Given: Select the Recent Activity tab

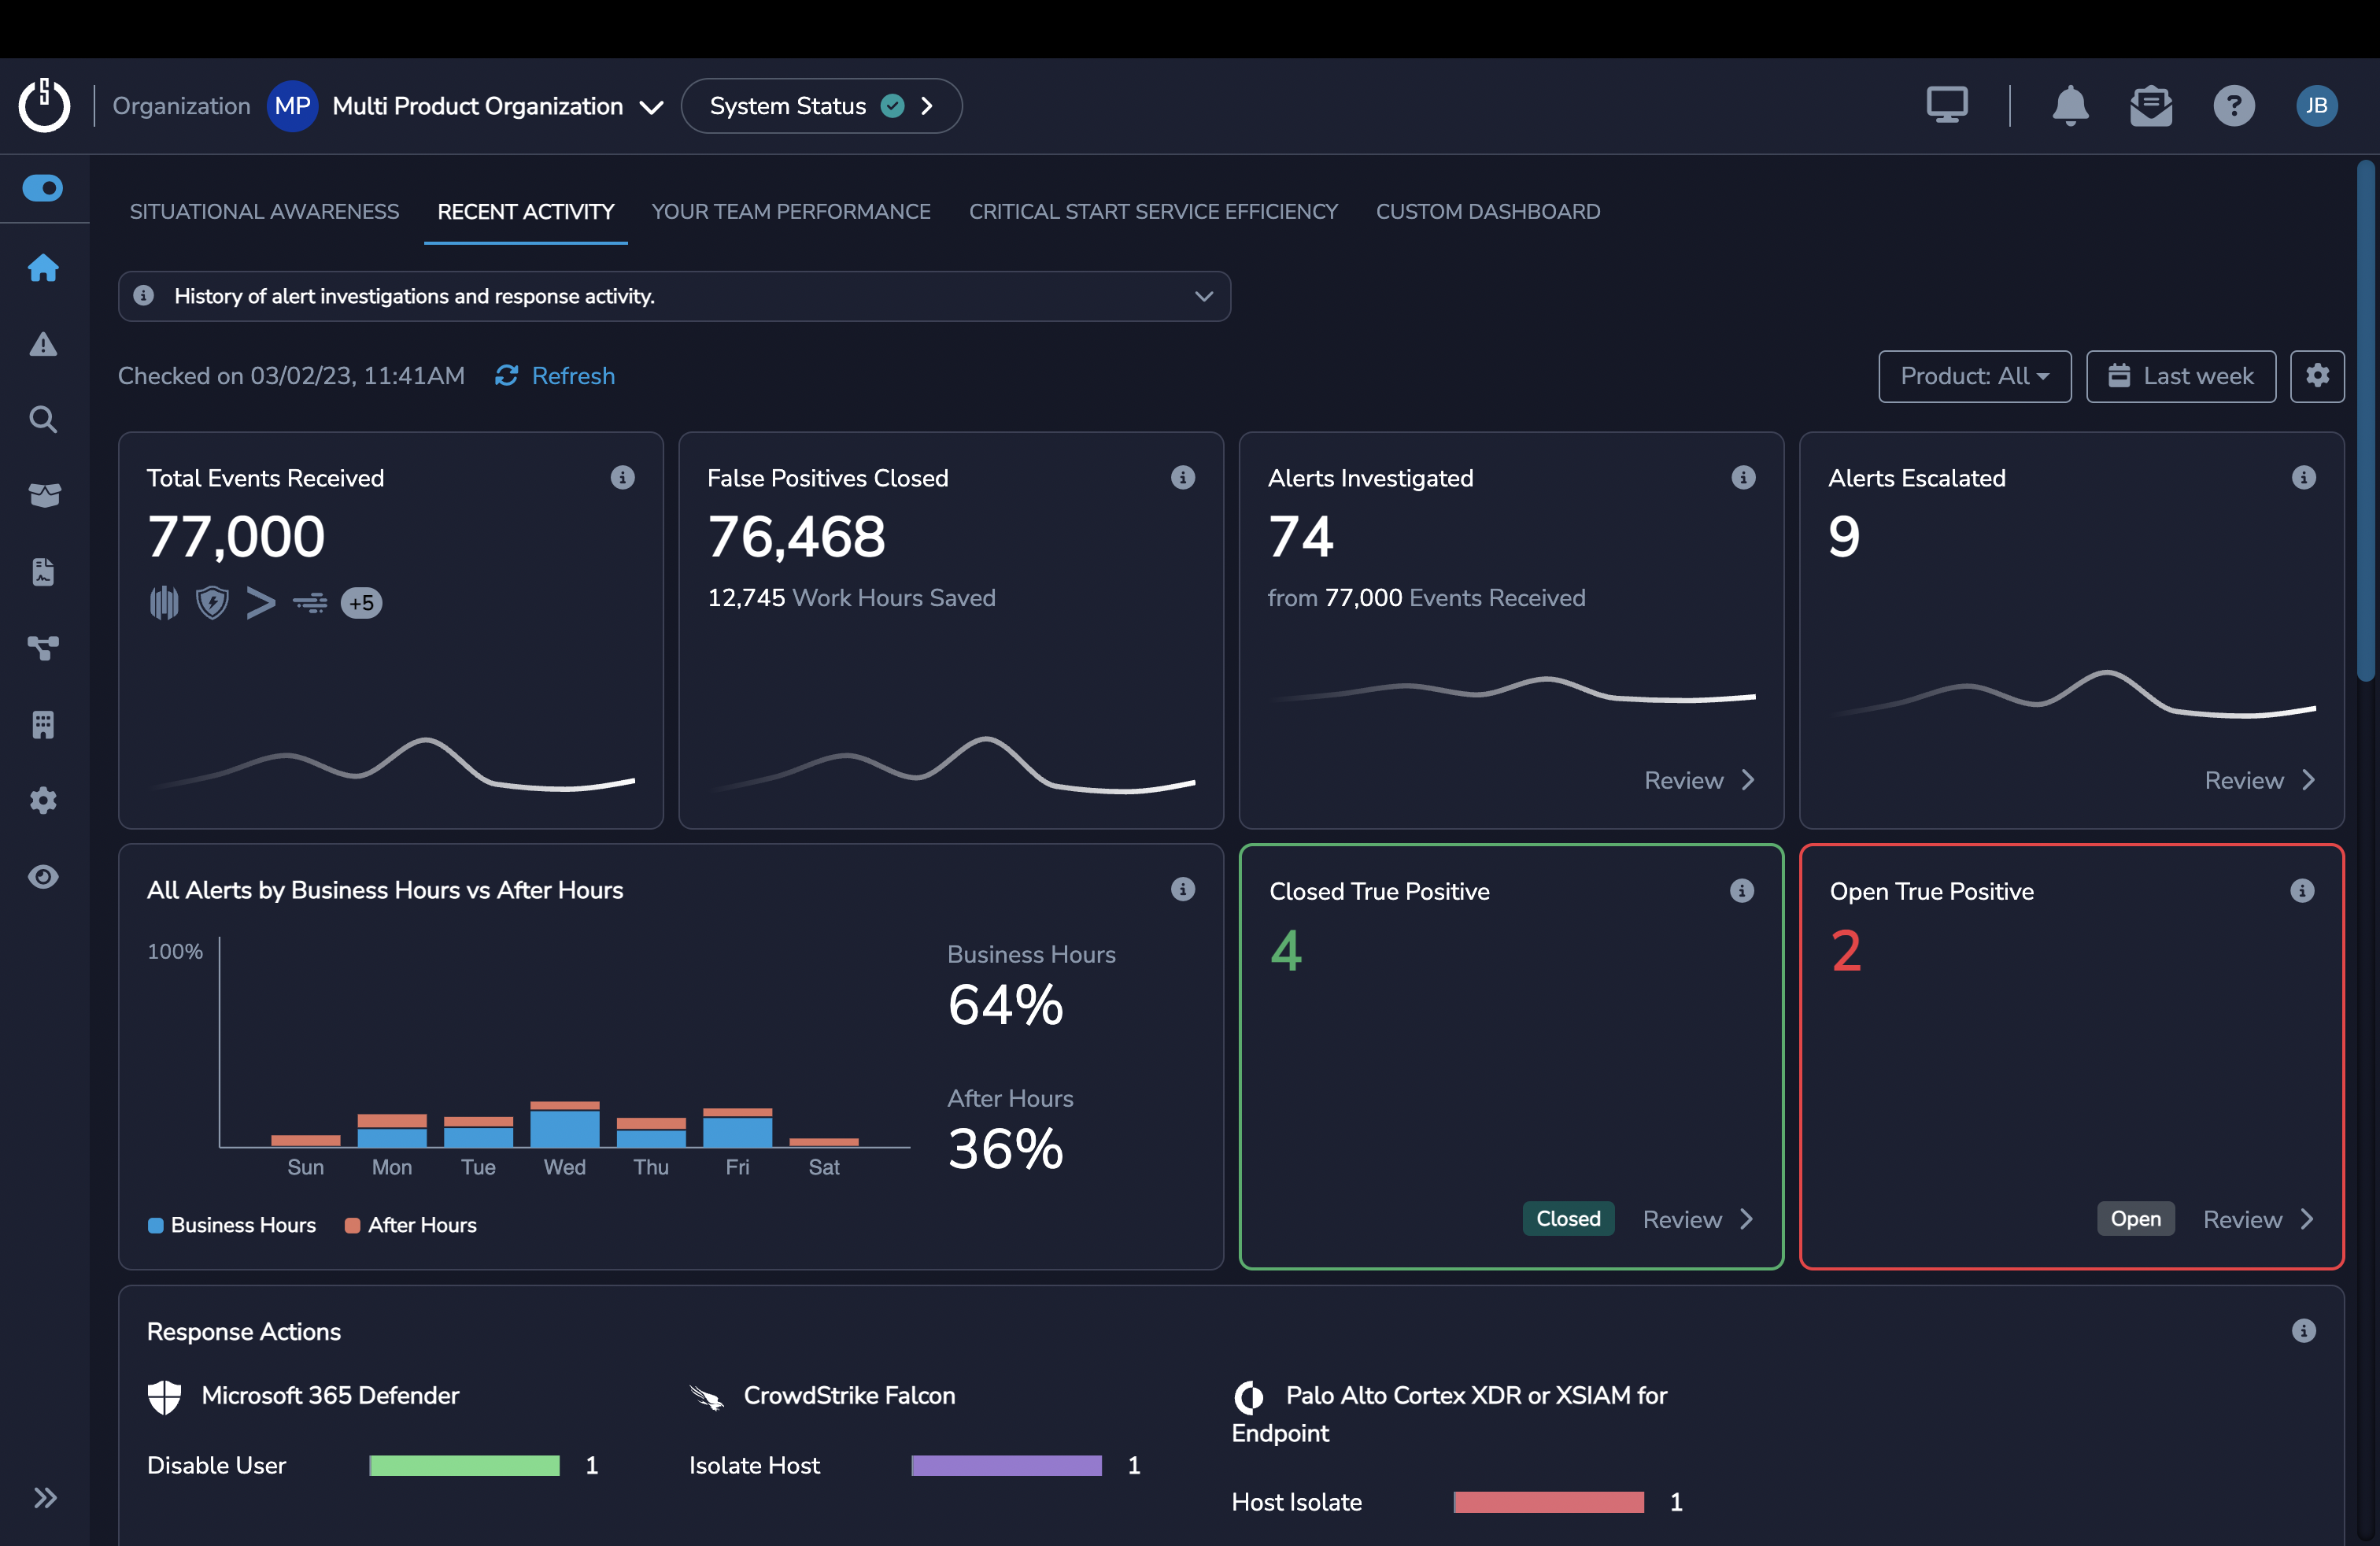Looking at the screenshot, I should (526, 211).
